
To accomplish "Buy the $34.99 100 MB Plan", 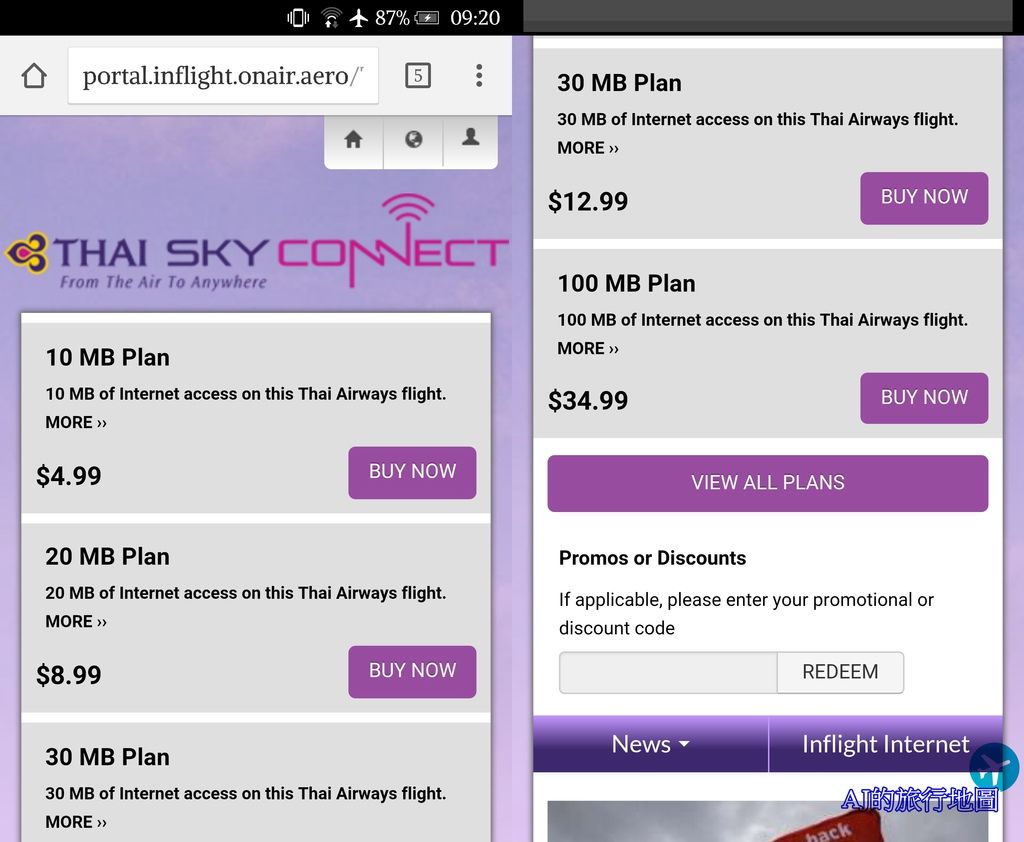I will click(x=924, y=398).
